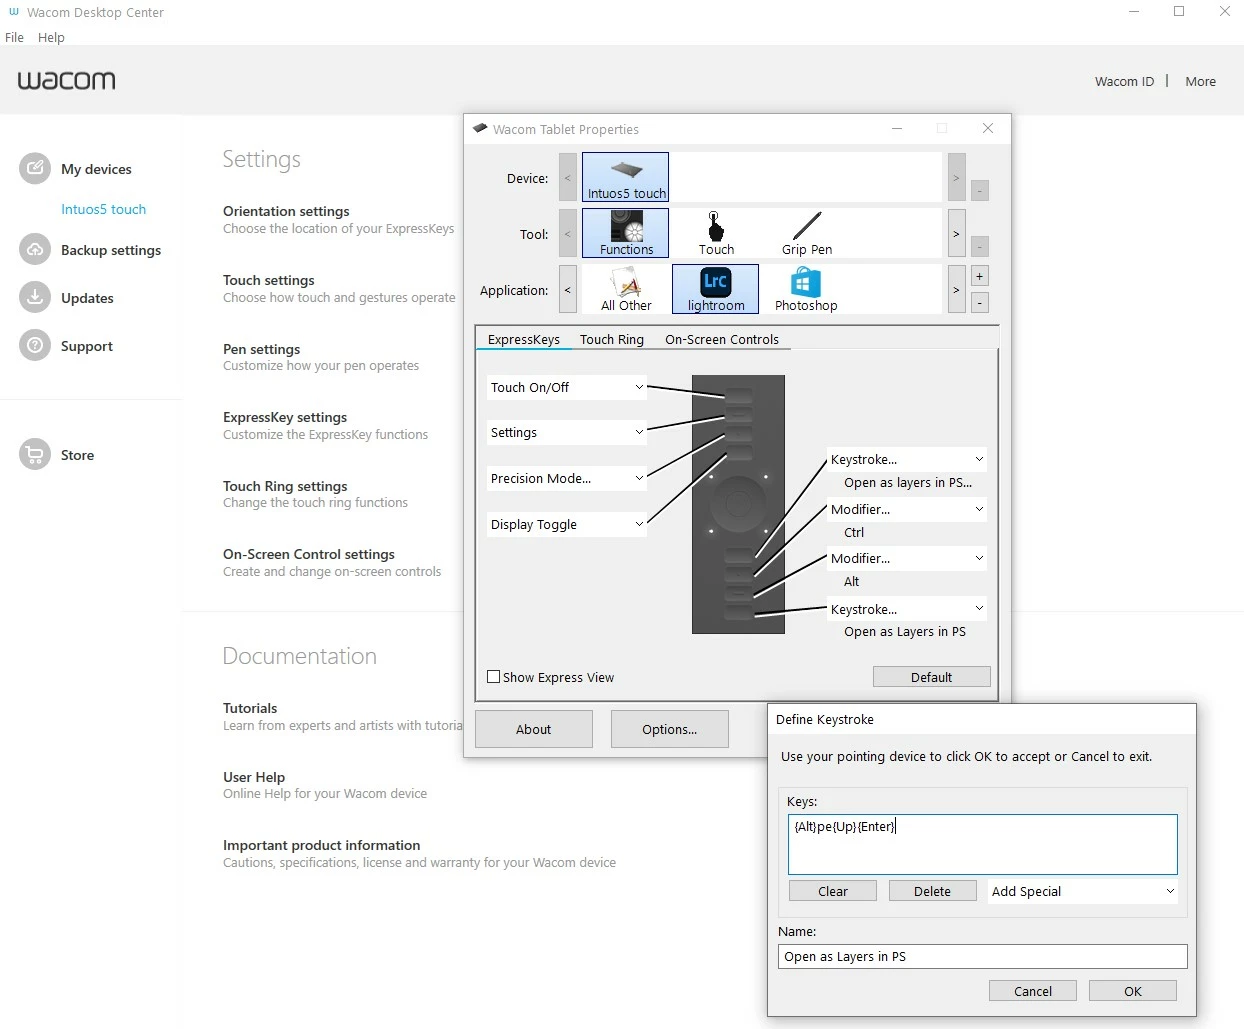Enable Show Express View checkbox
Screen dimensions: 1244x1029
click(493, 677)
